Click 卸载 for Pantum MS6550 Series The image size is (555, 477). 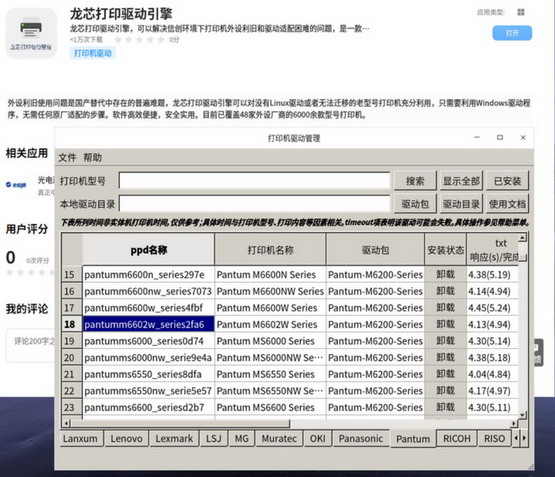[446, 374]
